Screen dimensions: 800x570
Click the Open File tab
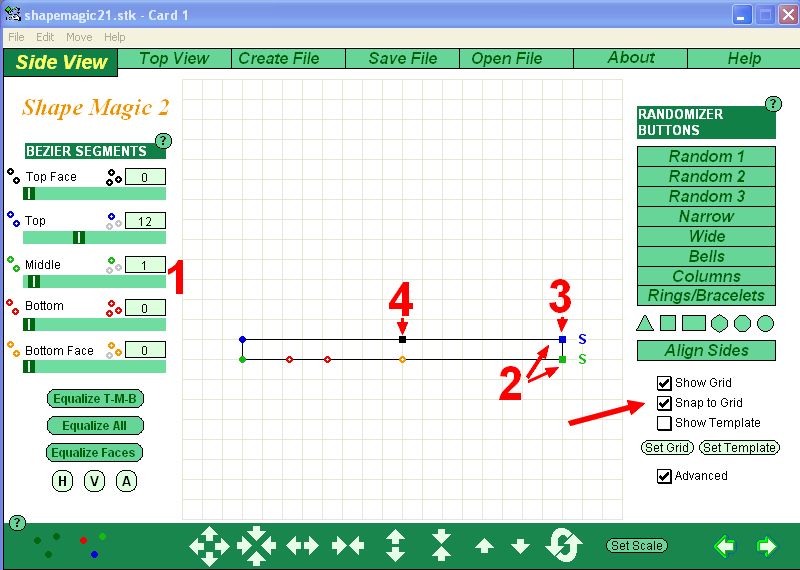pos(516,58)
